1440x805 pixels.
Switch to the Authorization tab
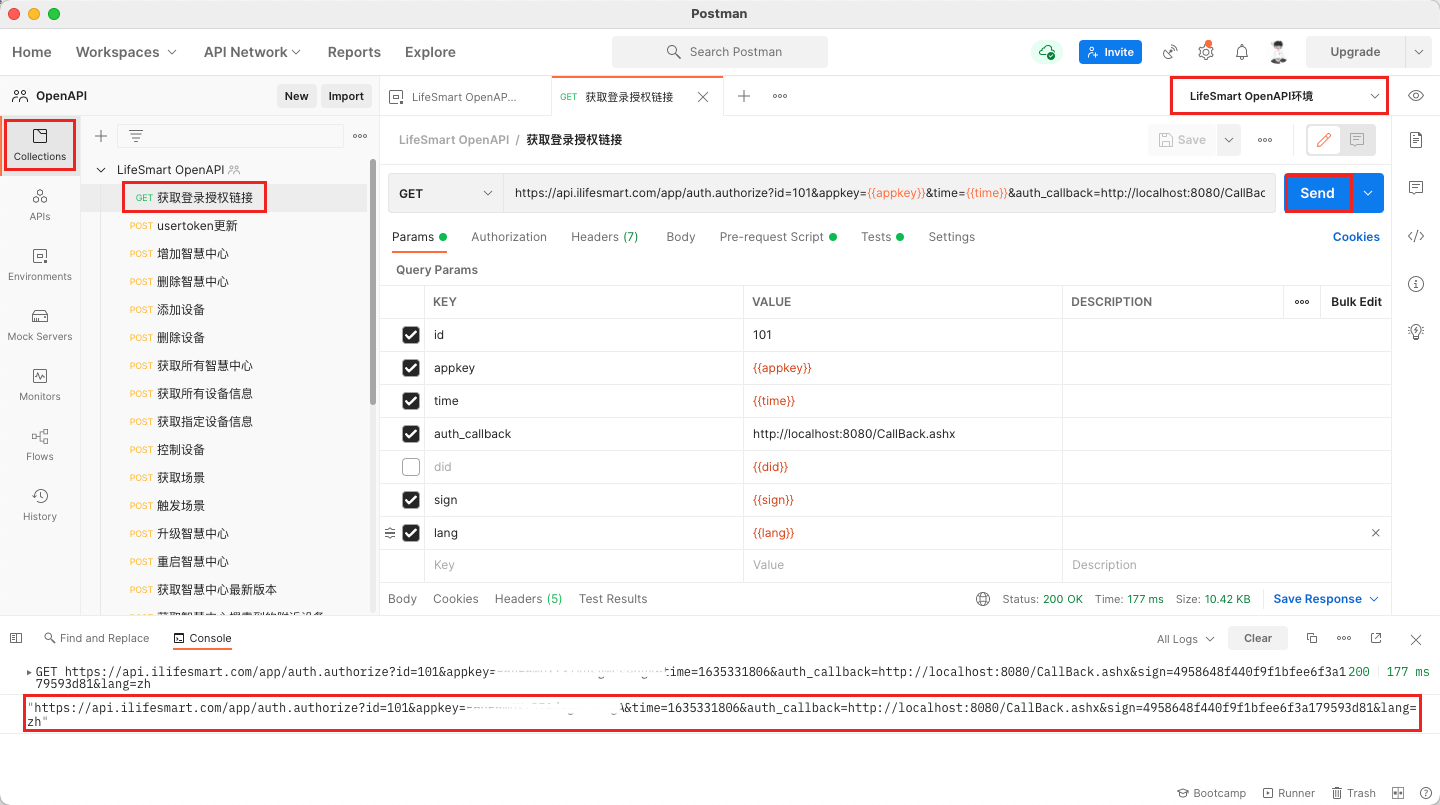pos(509,237)
